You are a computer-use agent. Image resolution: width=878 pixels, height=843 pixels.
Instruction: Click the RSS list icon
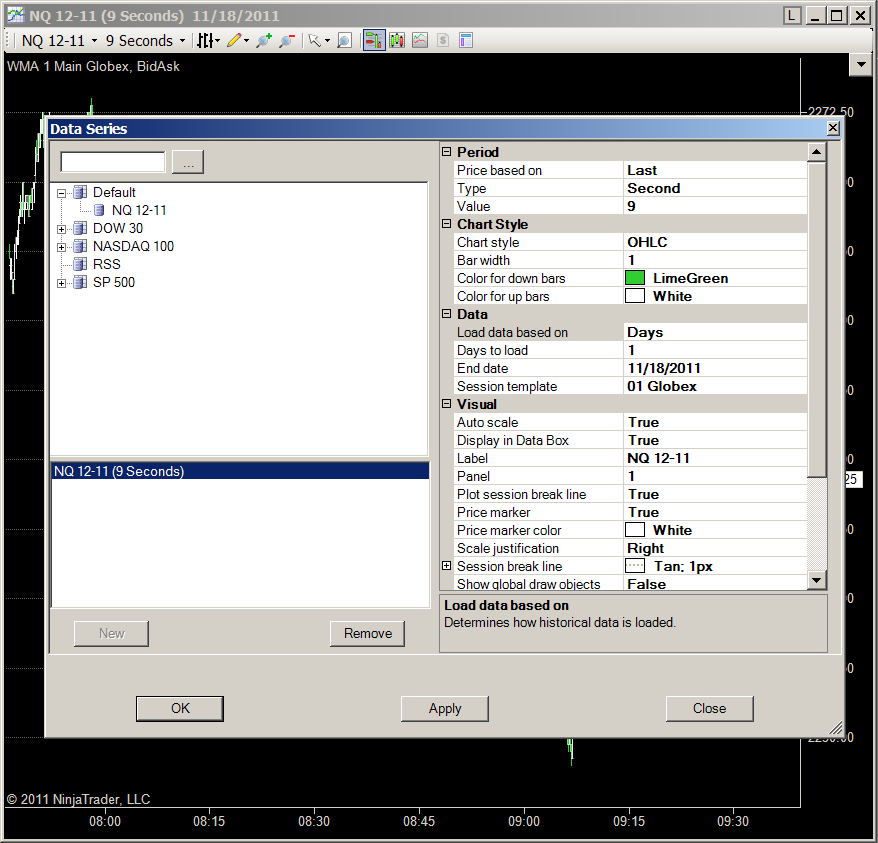tap(80, 264)
